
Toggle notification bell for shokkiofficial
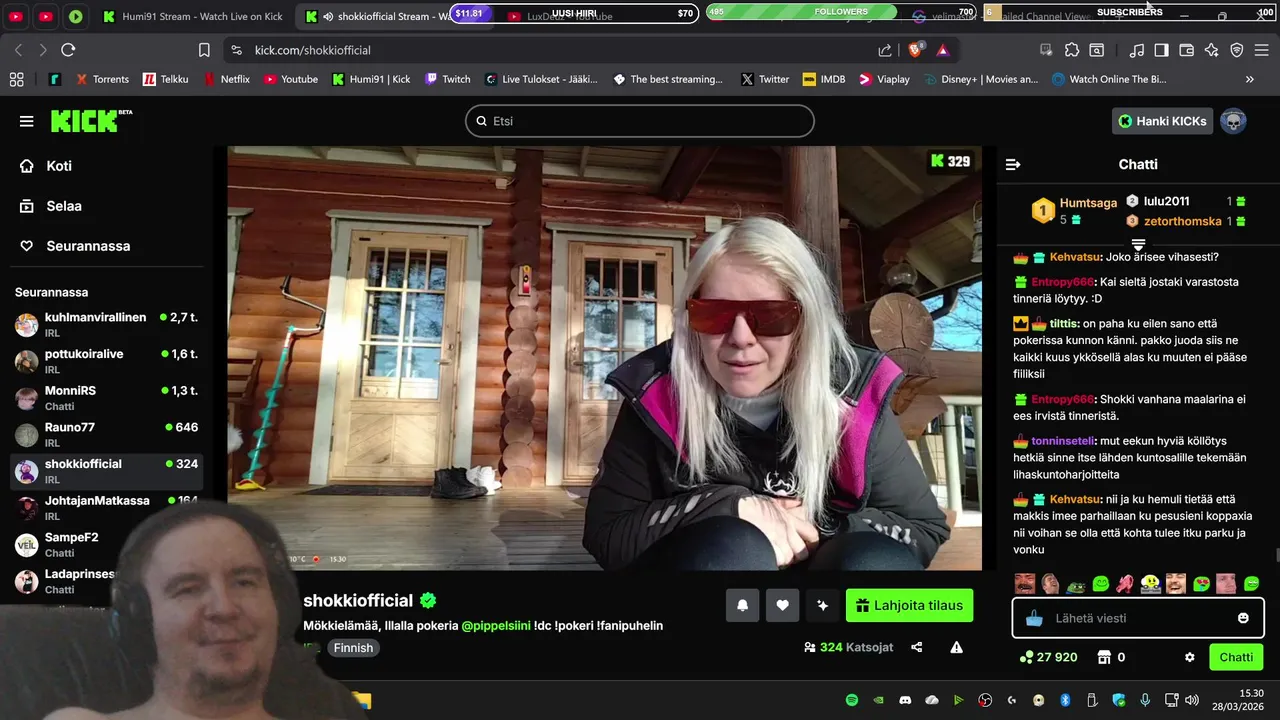(742, 605)
